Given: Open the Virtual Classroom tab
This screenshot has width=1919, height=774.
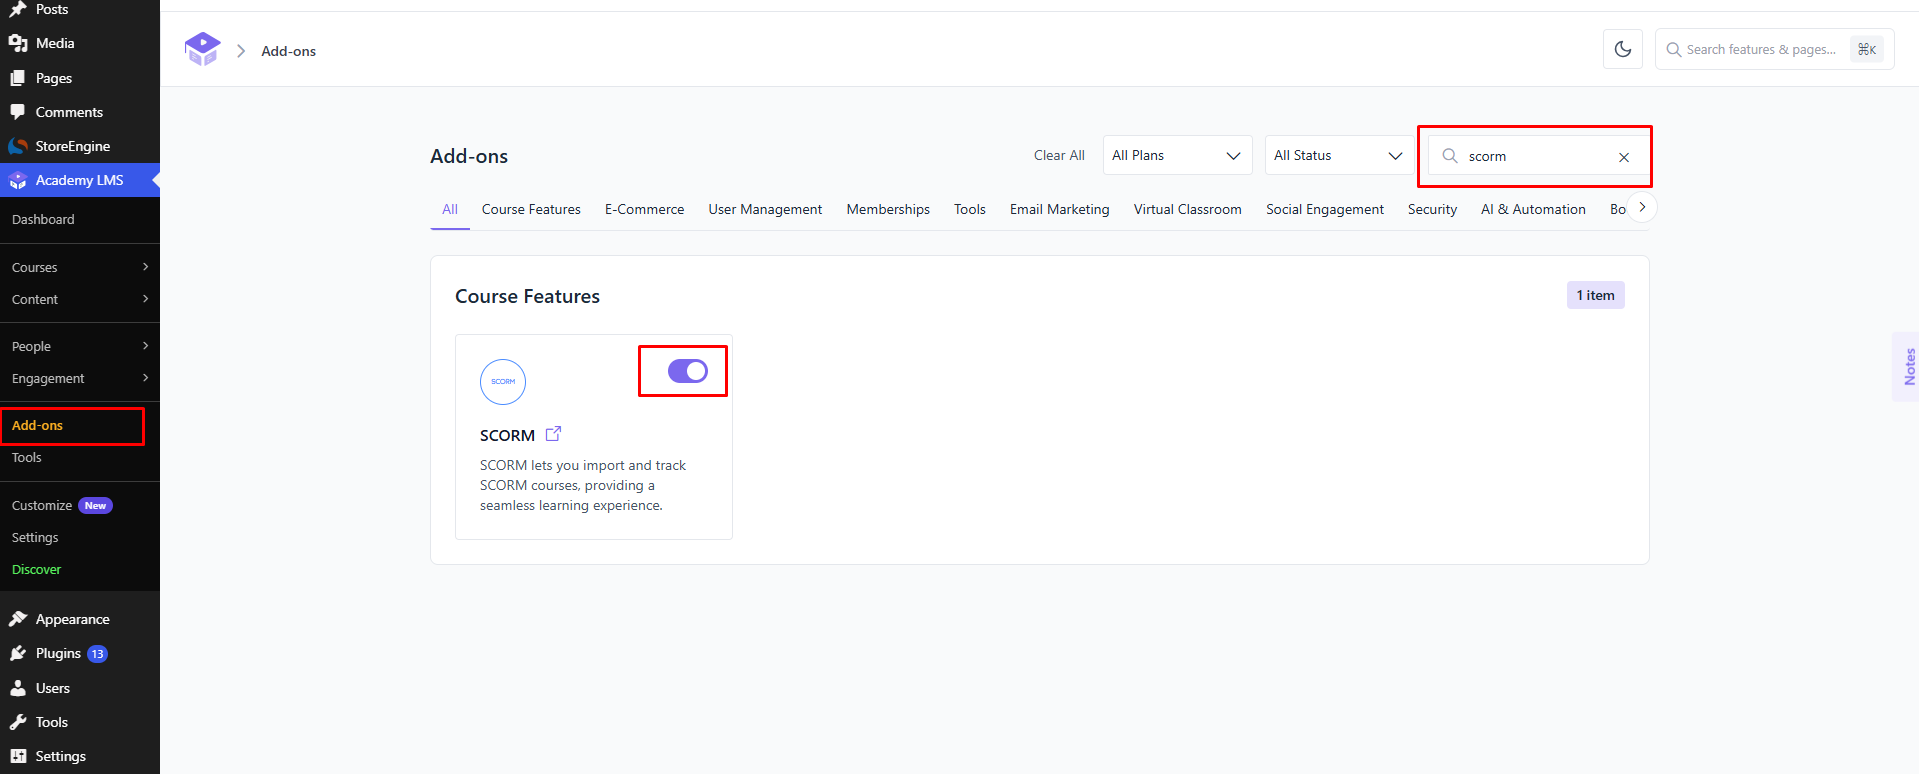Looking at the screenshot, I should 1188,209.
